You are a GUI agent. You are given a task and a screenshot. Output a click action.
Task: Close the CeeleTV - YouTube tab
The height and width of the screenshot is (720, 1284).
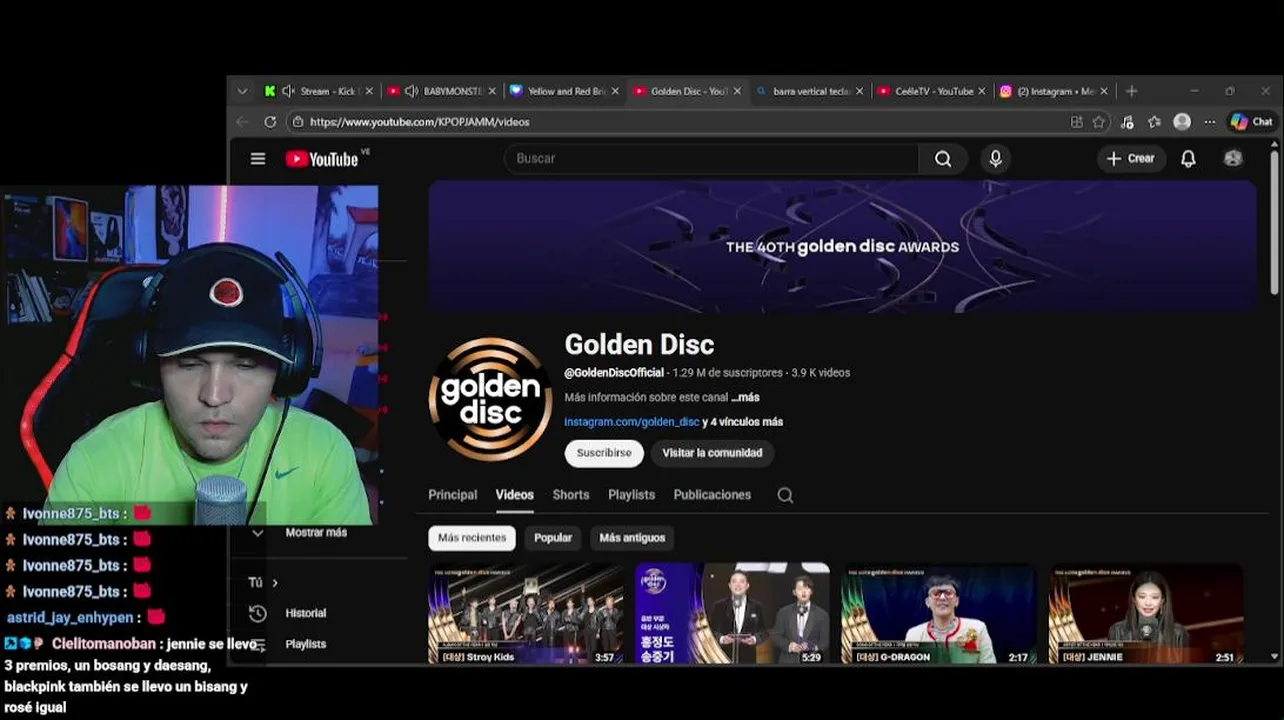[x=982, y=91]
